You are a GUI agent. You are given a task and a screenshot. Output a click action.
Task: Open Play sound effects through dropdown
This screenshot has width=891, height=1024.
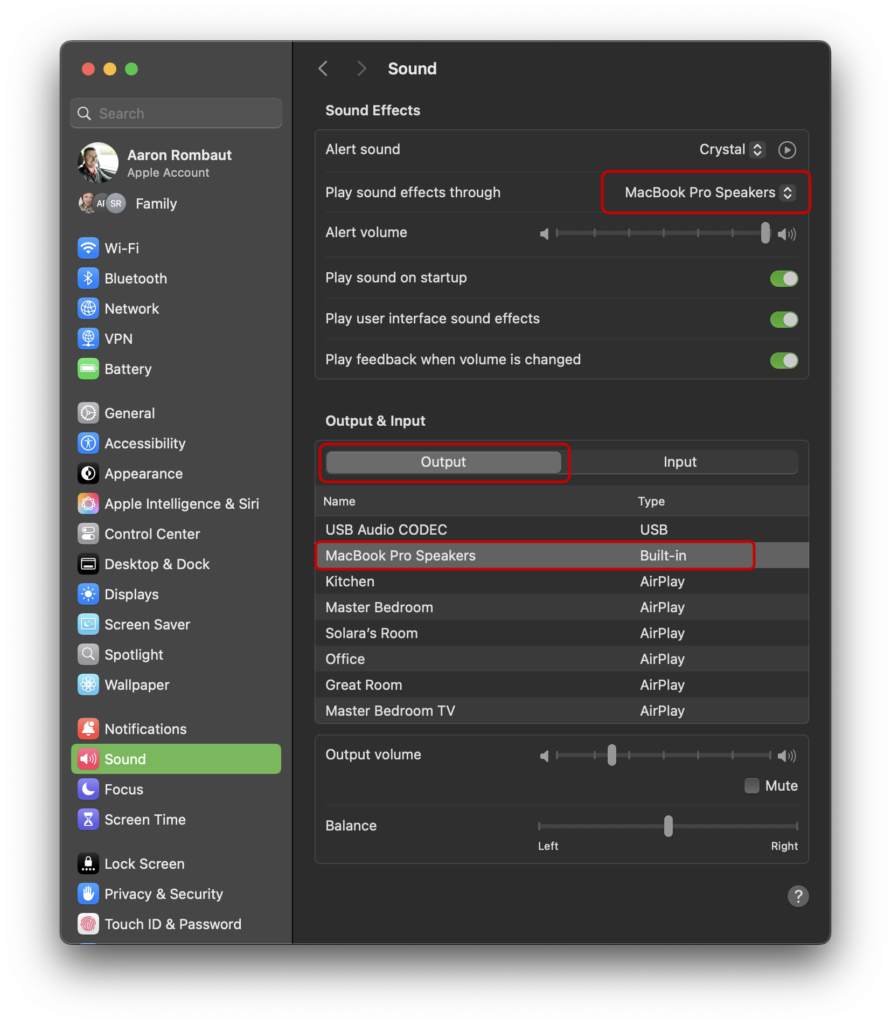pos(708,193)
